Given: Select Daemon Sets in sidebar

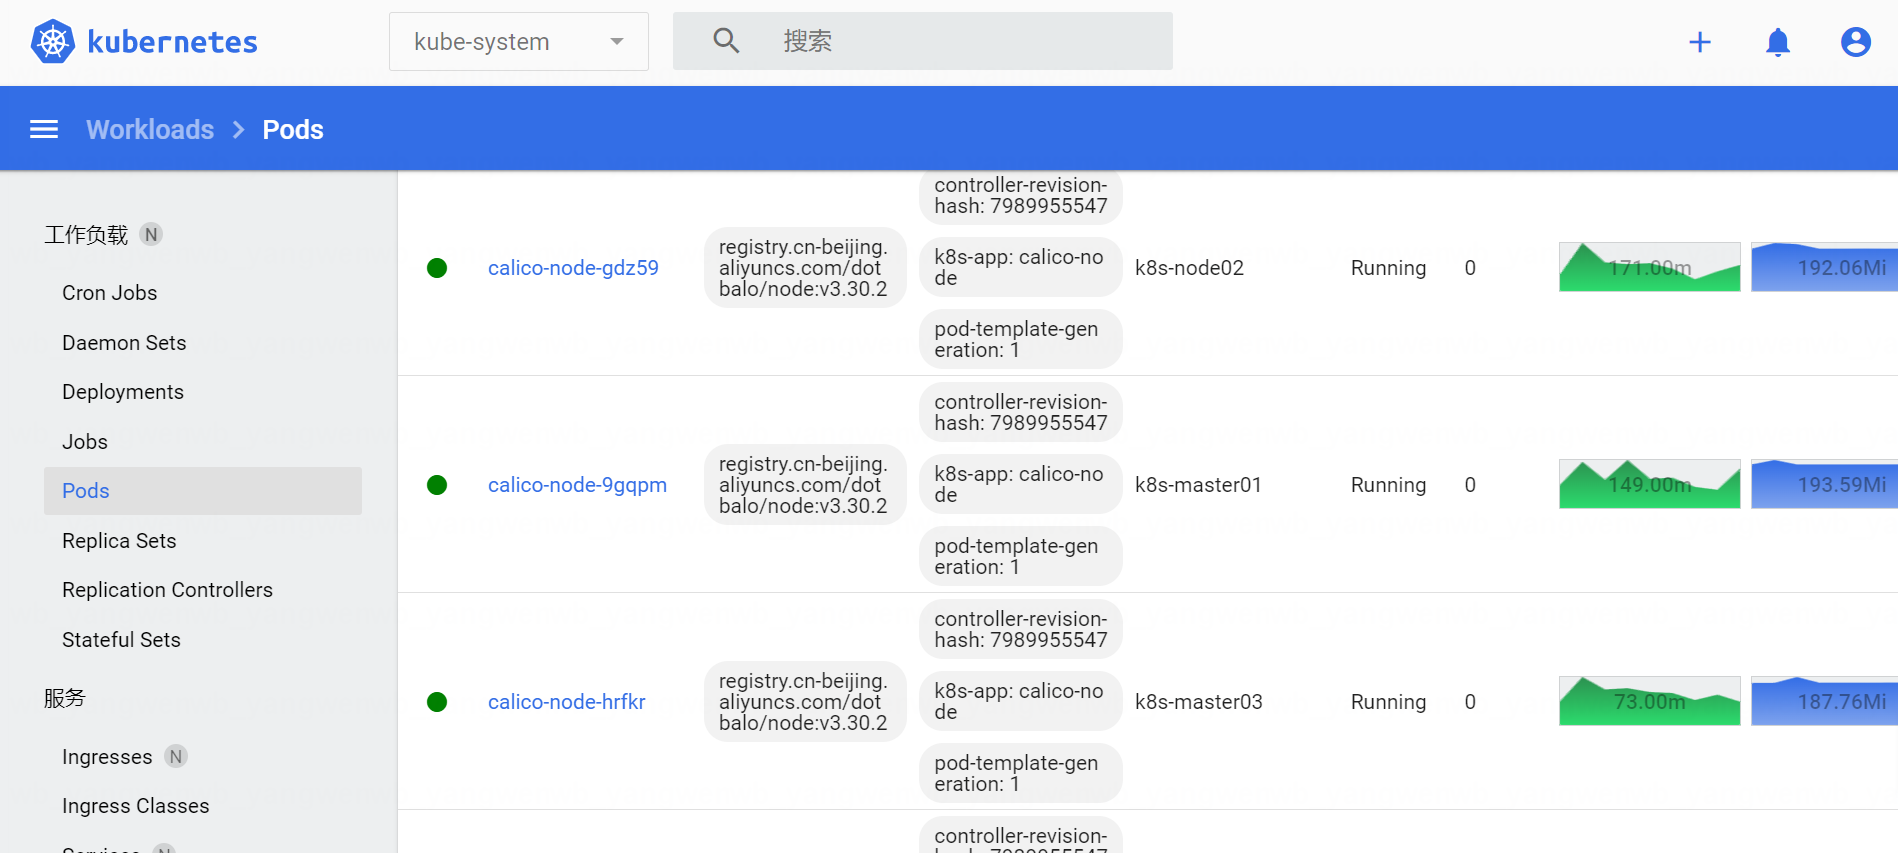Looking at the screenshot, I should click(124, 343).
